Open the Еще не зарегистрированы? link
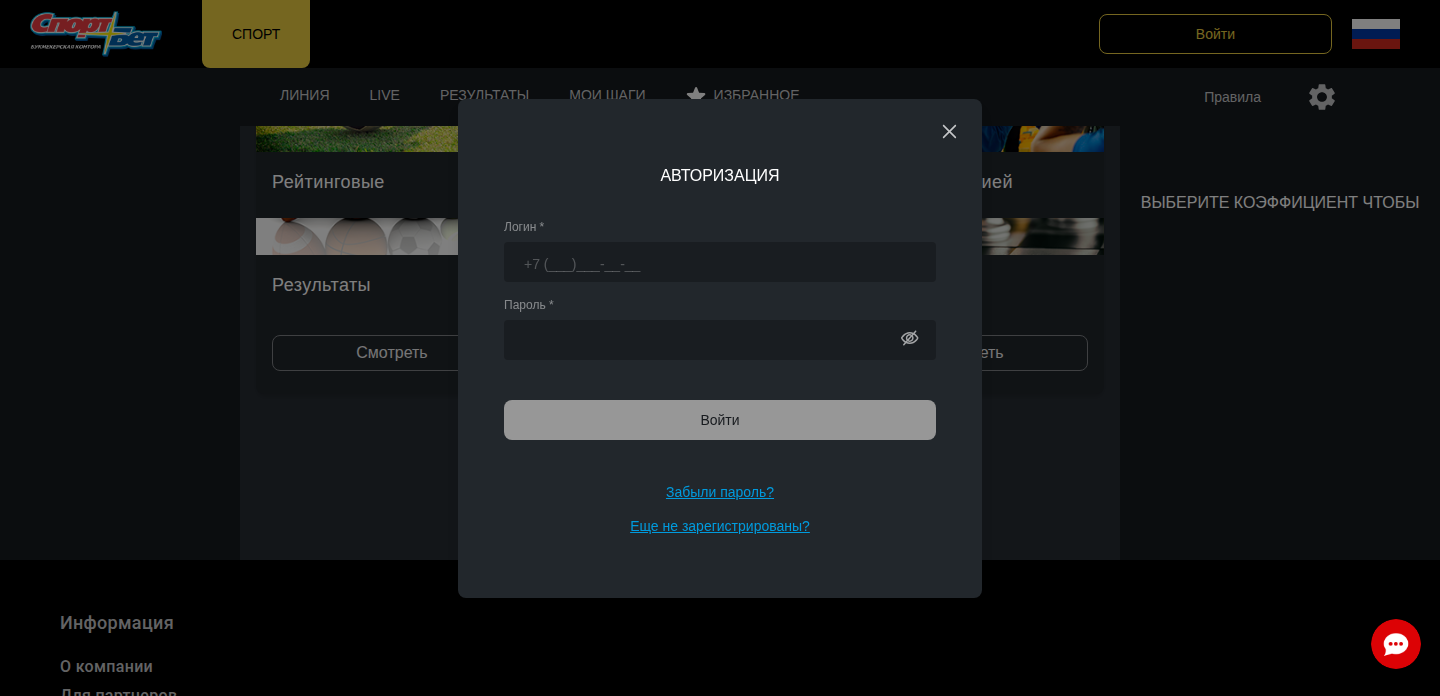 pos(719,526)
